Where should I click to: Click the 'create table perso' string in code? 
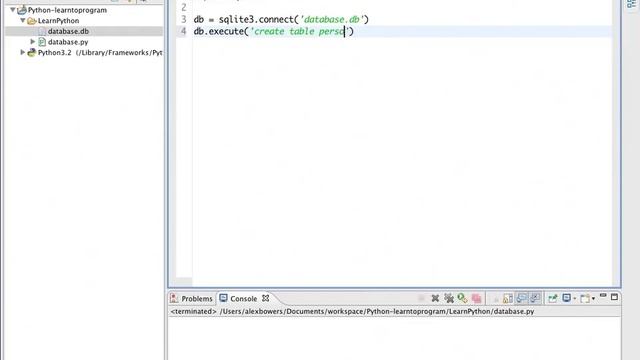[300, 31]
